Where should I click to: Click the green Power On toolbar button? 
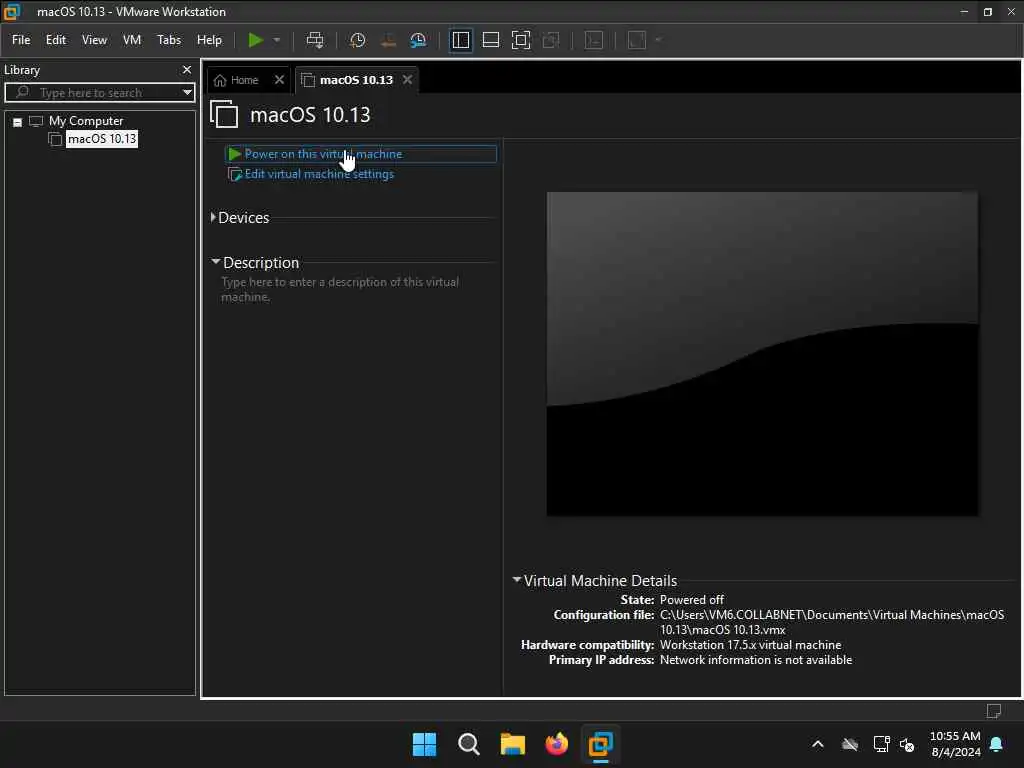tap(255, 40)
